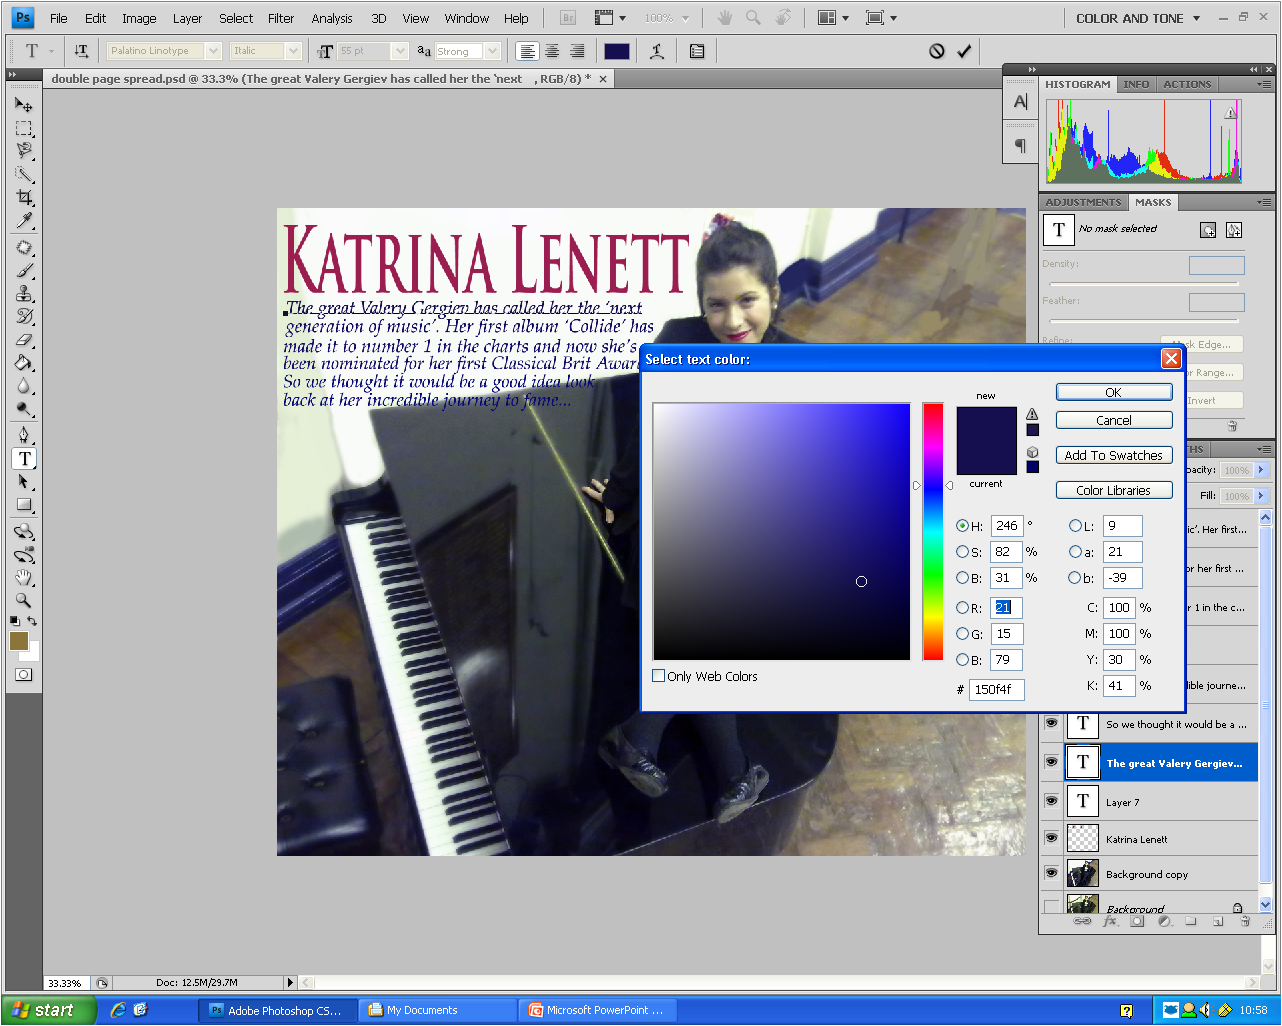Select the Zoom tool in toolbox
This screenshot has width=1282, height=1026.
(24, 600)
